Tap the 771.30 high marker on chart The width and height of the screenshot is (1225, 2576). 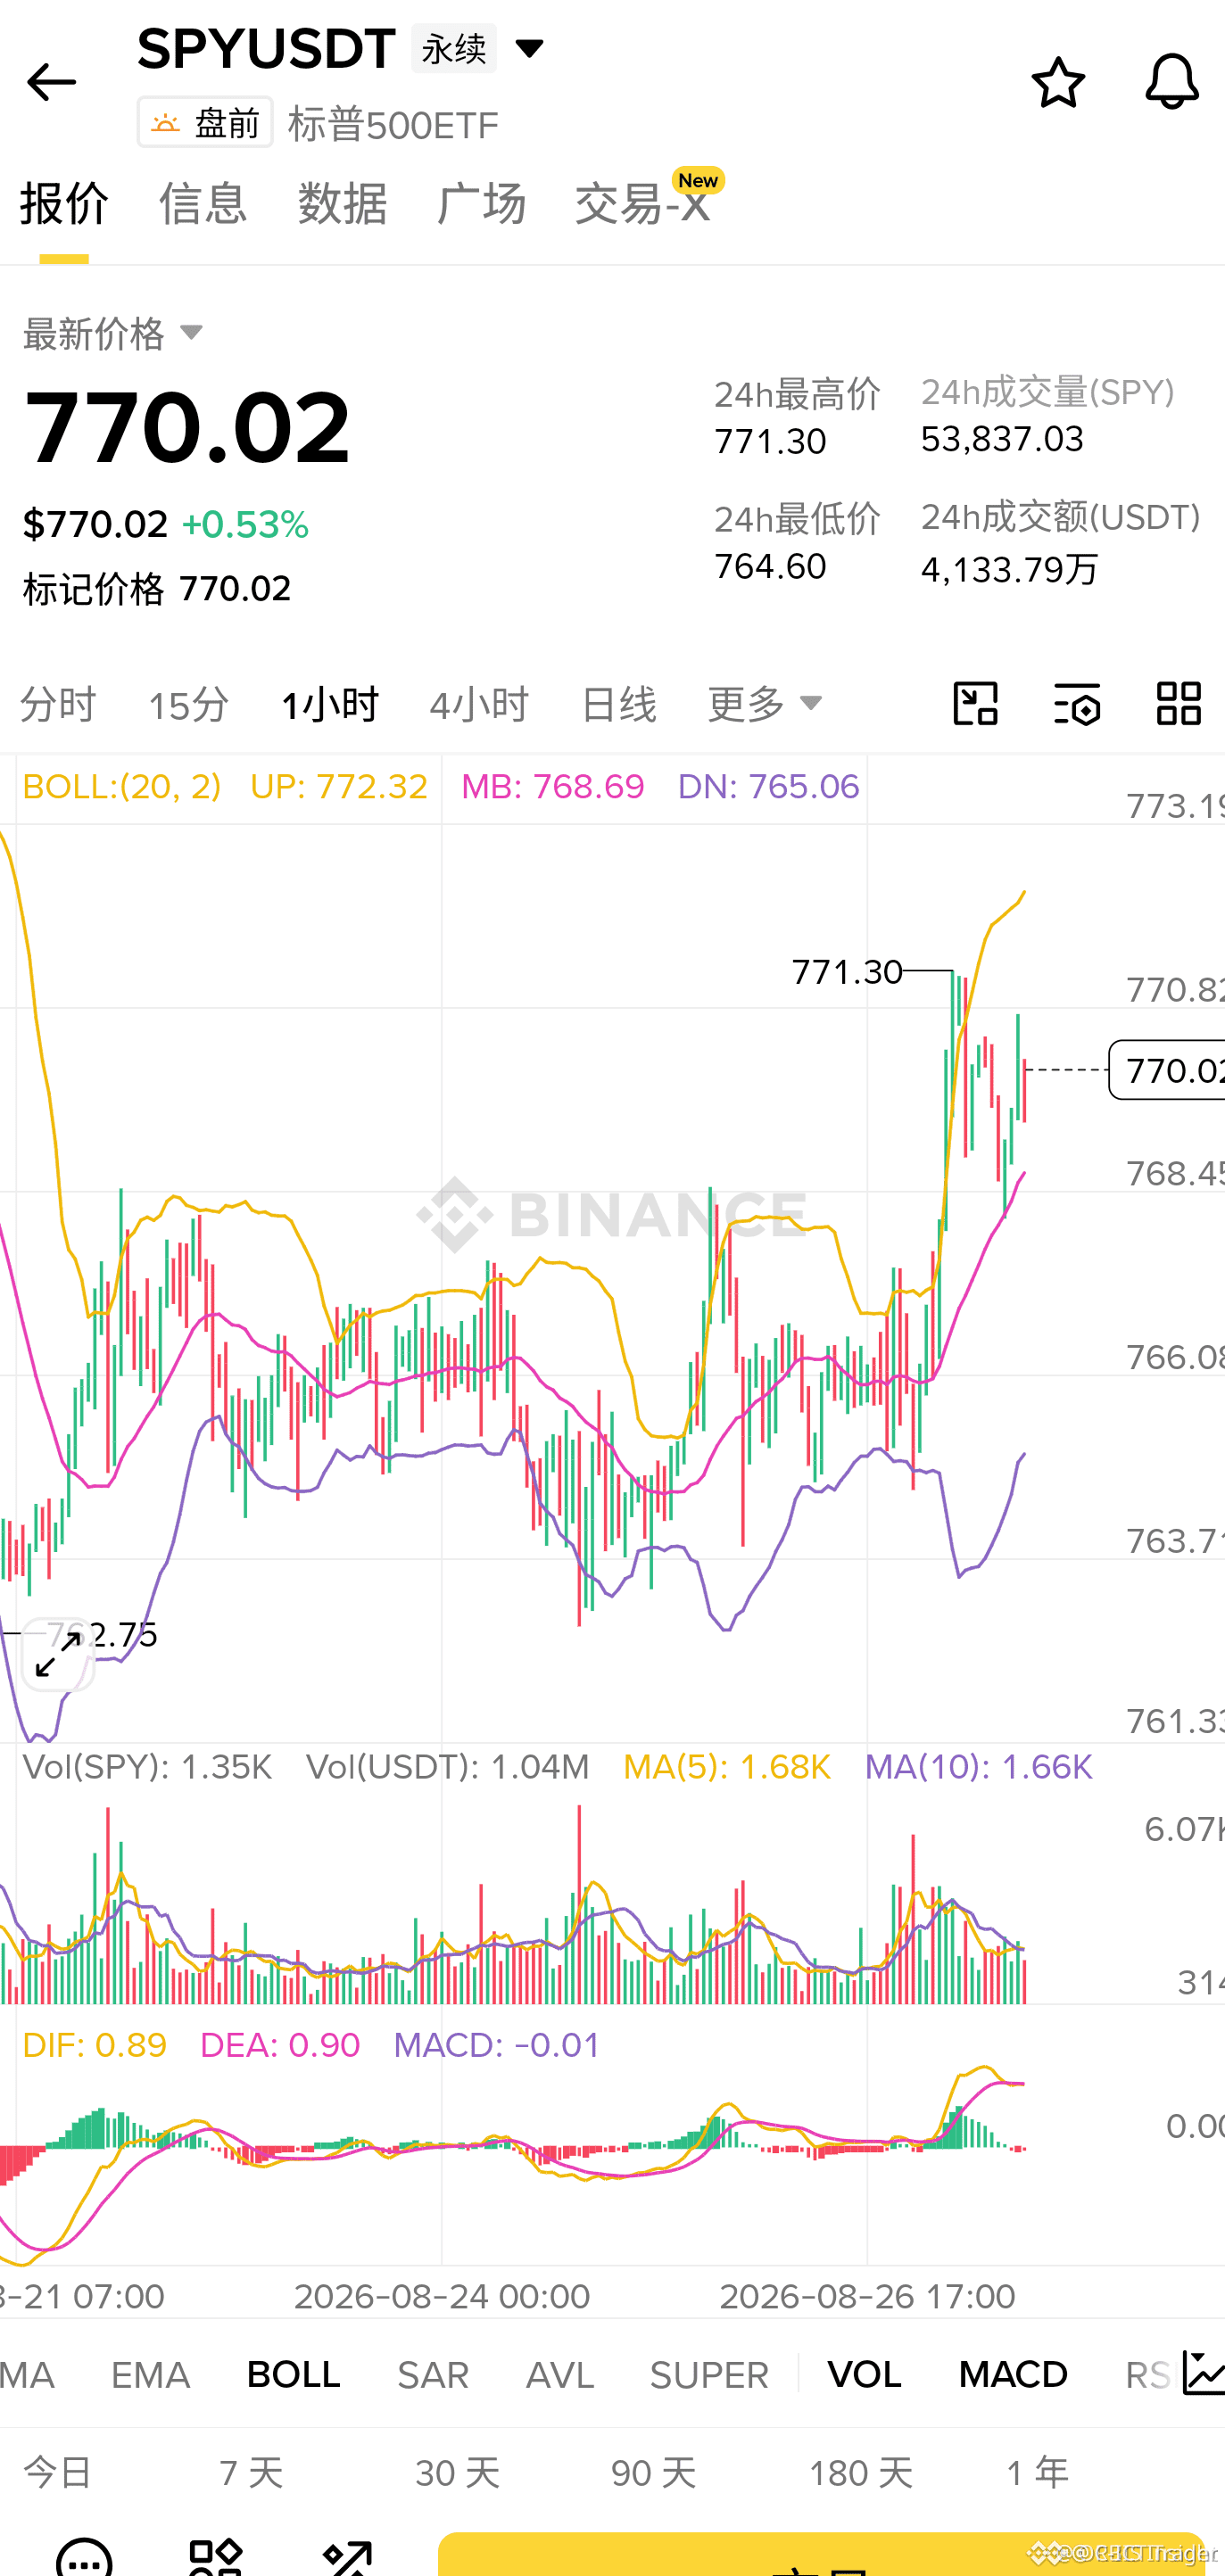pyautogui.click(x=847, y=971)
